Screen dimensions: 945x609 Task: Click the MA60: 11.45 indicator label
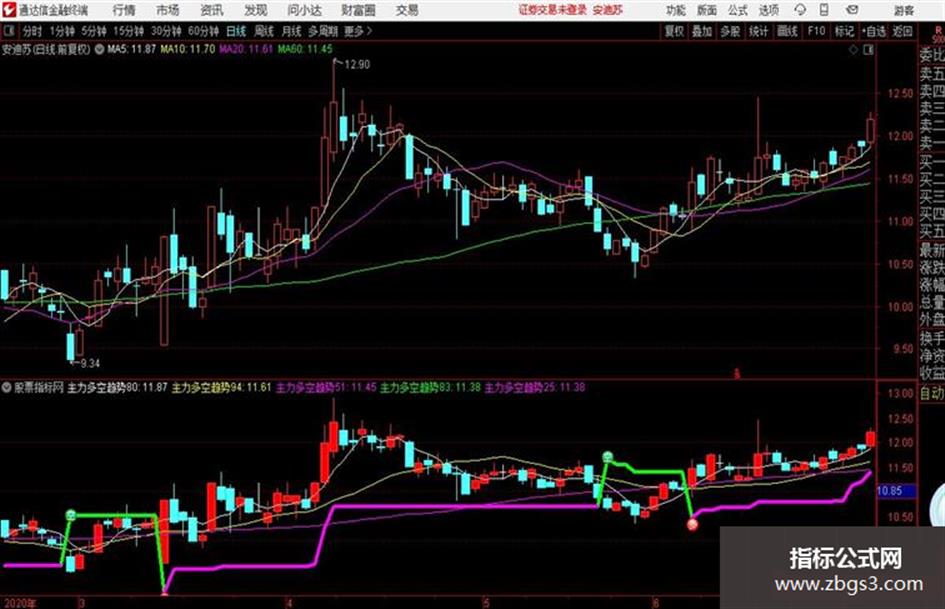(305, 49)
